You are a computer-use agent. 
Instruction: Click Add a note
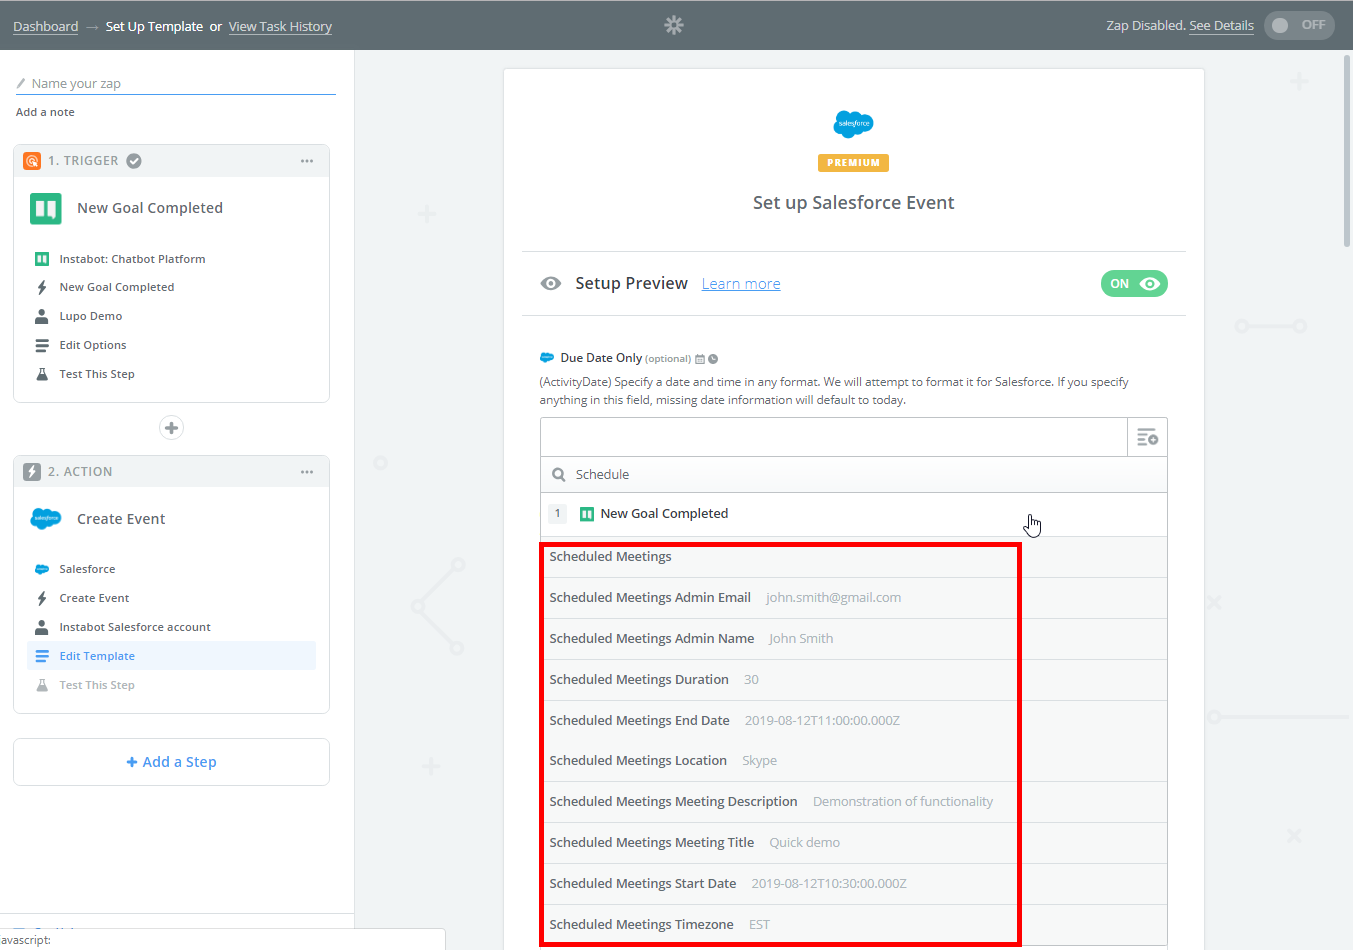[x=45, y=112]
